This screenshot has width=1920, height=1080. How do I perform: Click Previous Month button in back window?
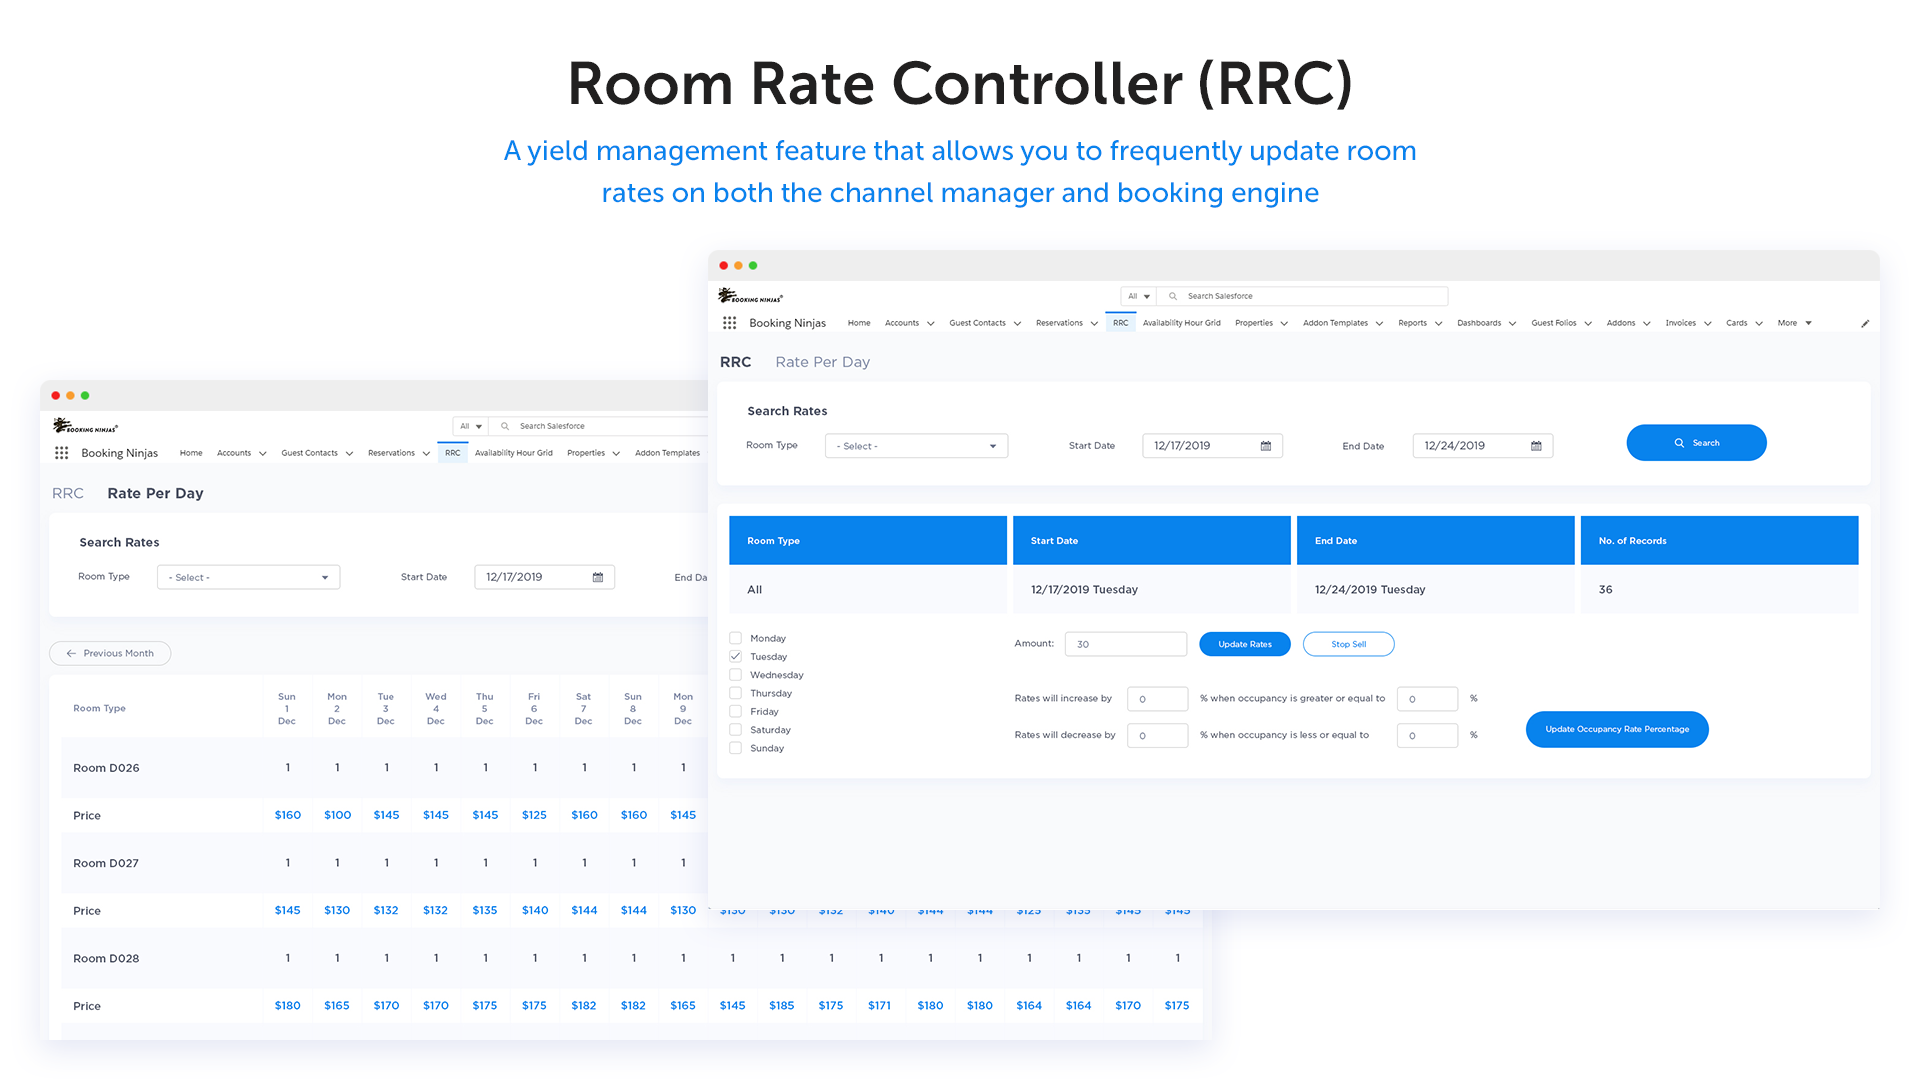(110, 653)
